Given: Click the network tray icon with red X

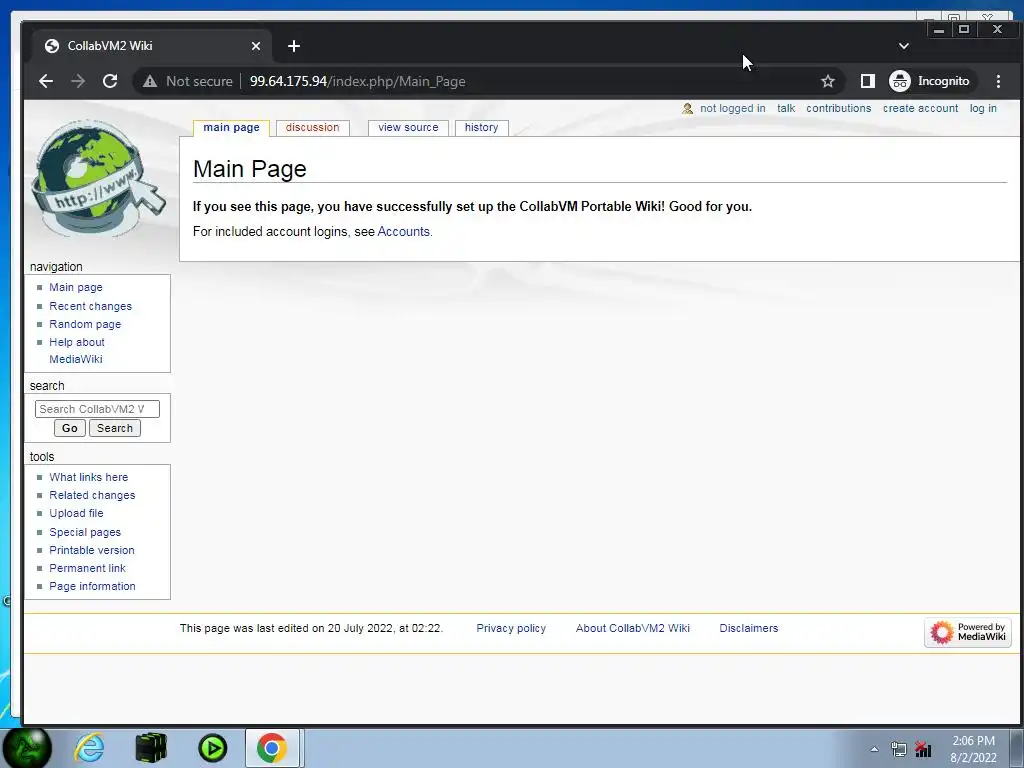Looking at the screenshot, I should 923,749.
